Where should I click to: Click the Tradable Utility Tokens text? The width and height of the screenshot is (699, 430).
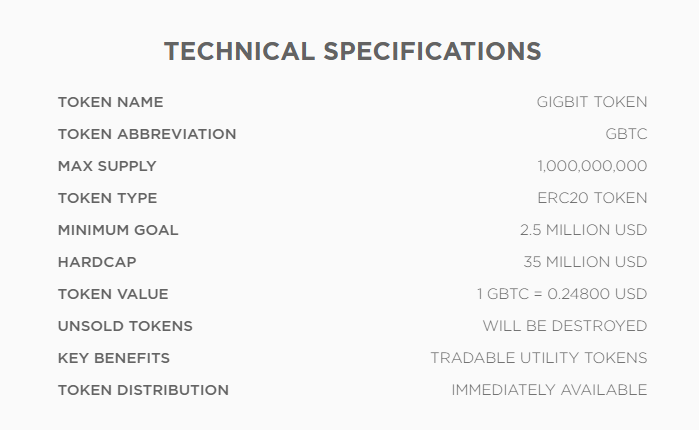coord(539,359)
